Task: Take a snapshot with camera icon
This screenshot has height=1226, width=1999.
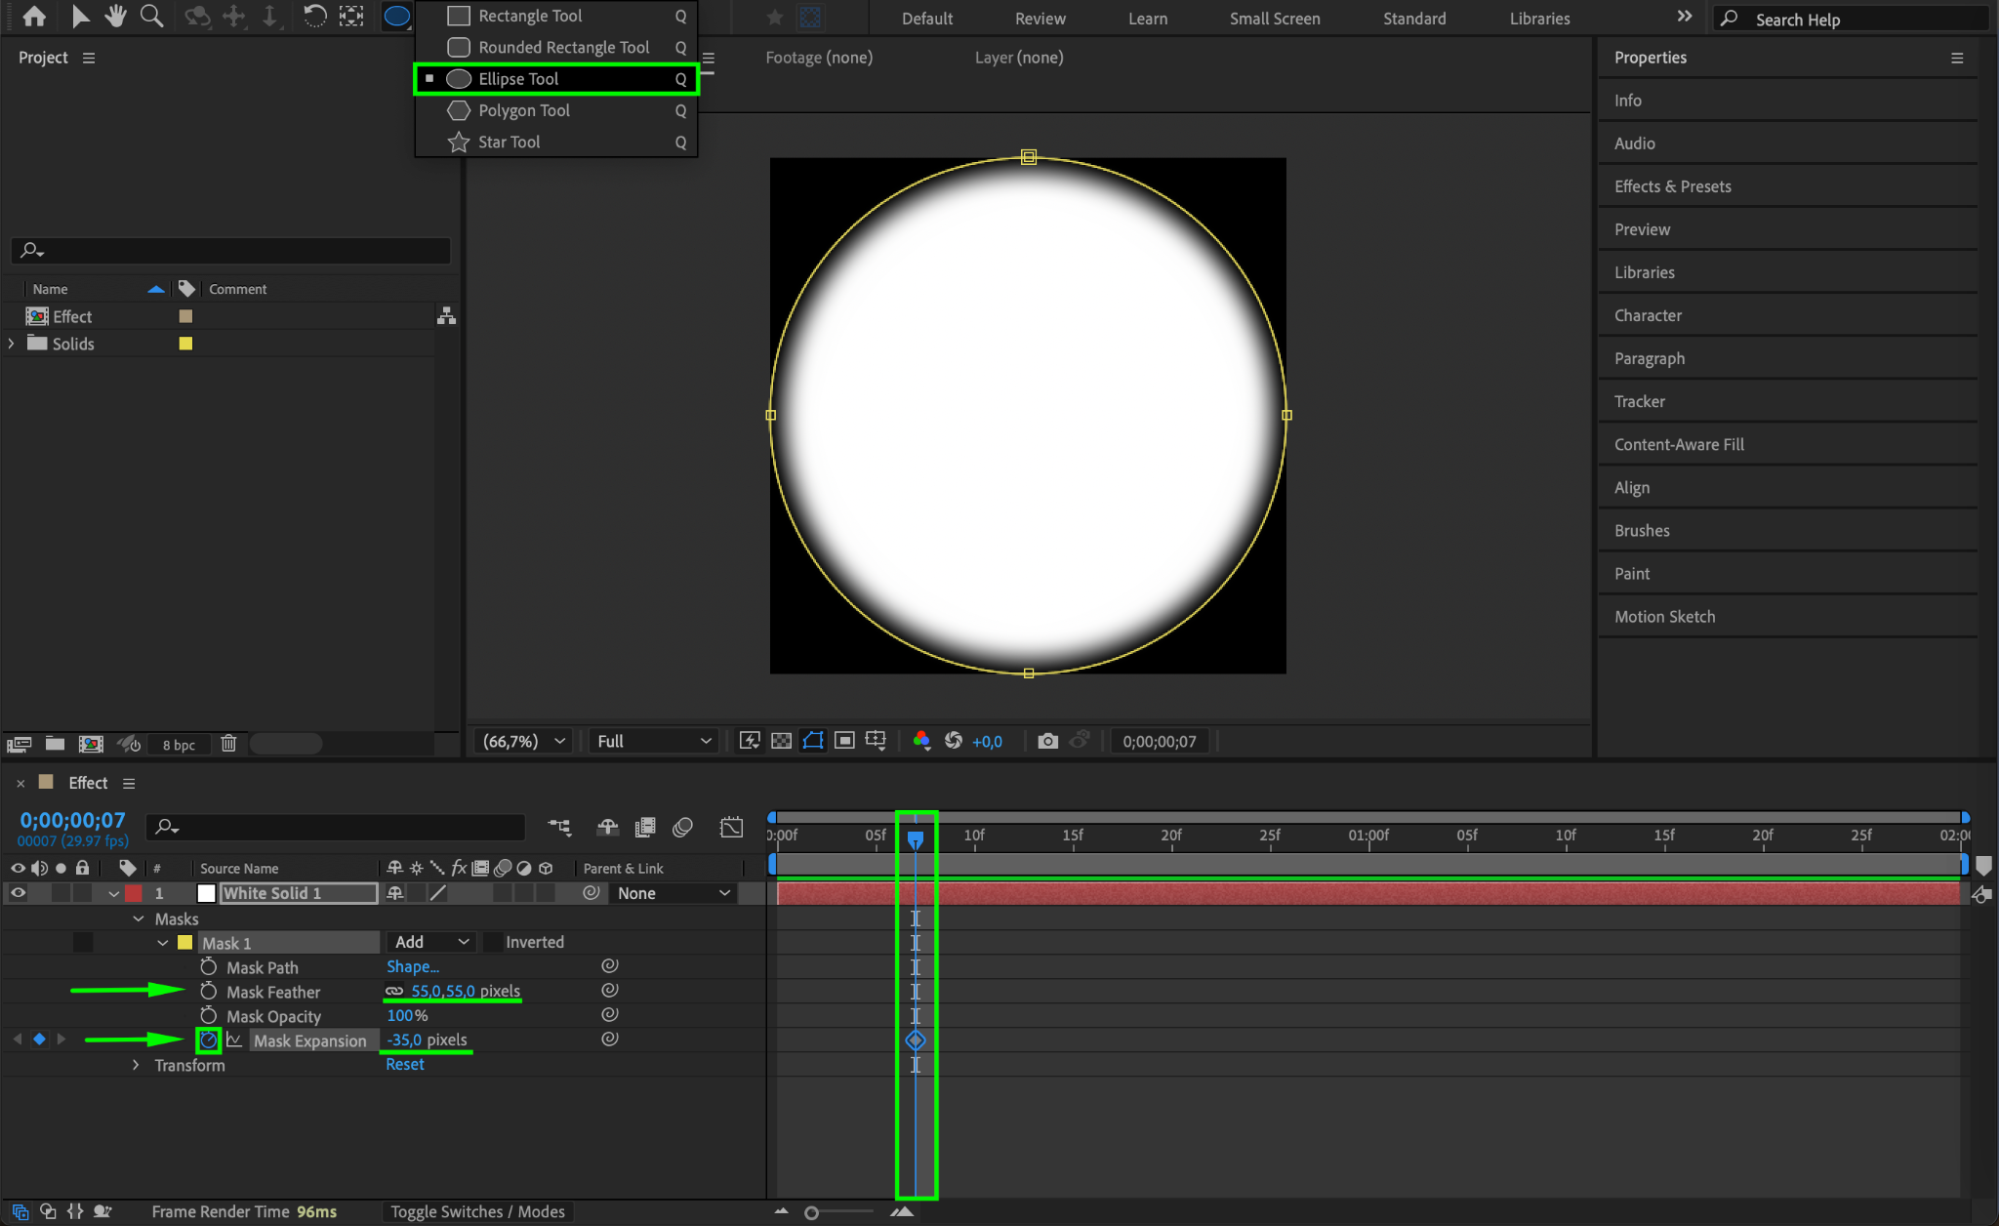Action: click(1047, 741)
